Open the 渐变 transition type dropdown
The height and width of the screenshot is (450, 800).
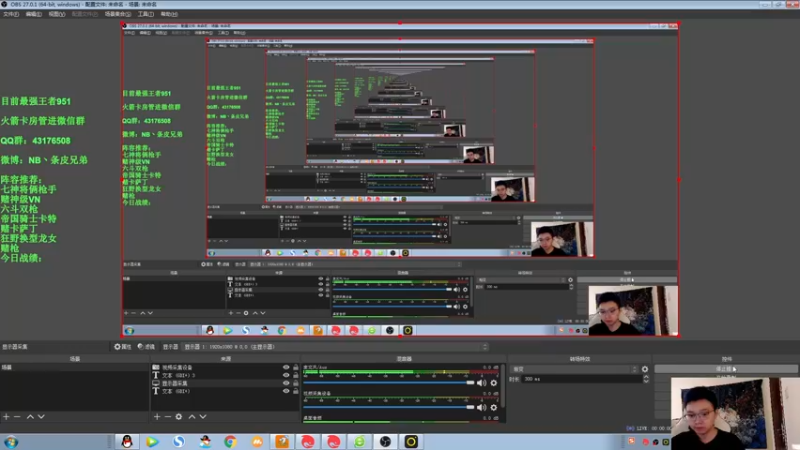coord(574,369)
